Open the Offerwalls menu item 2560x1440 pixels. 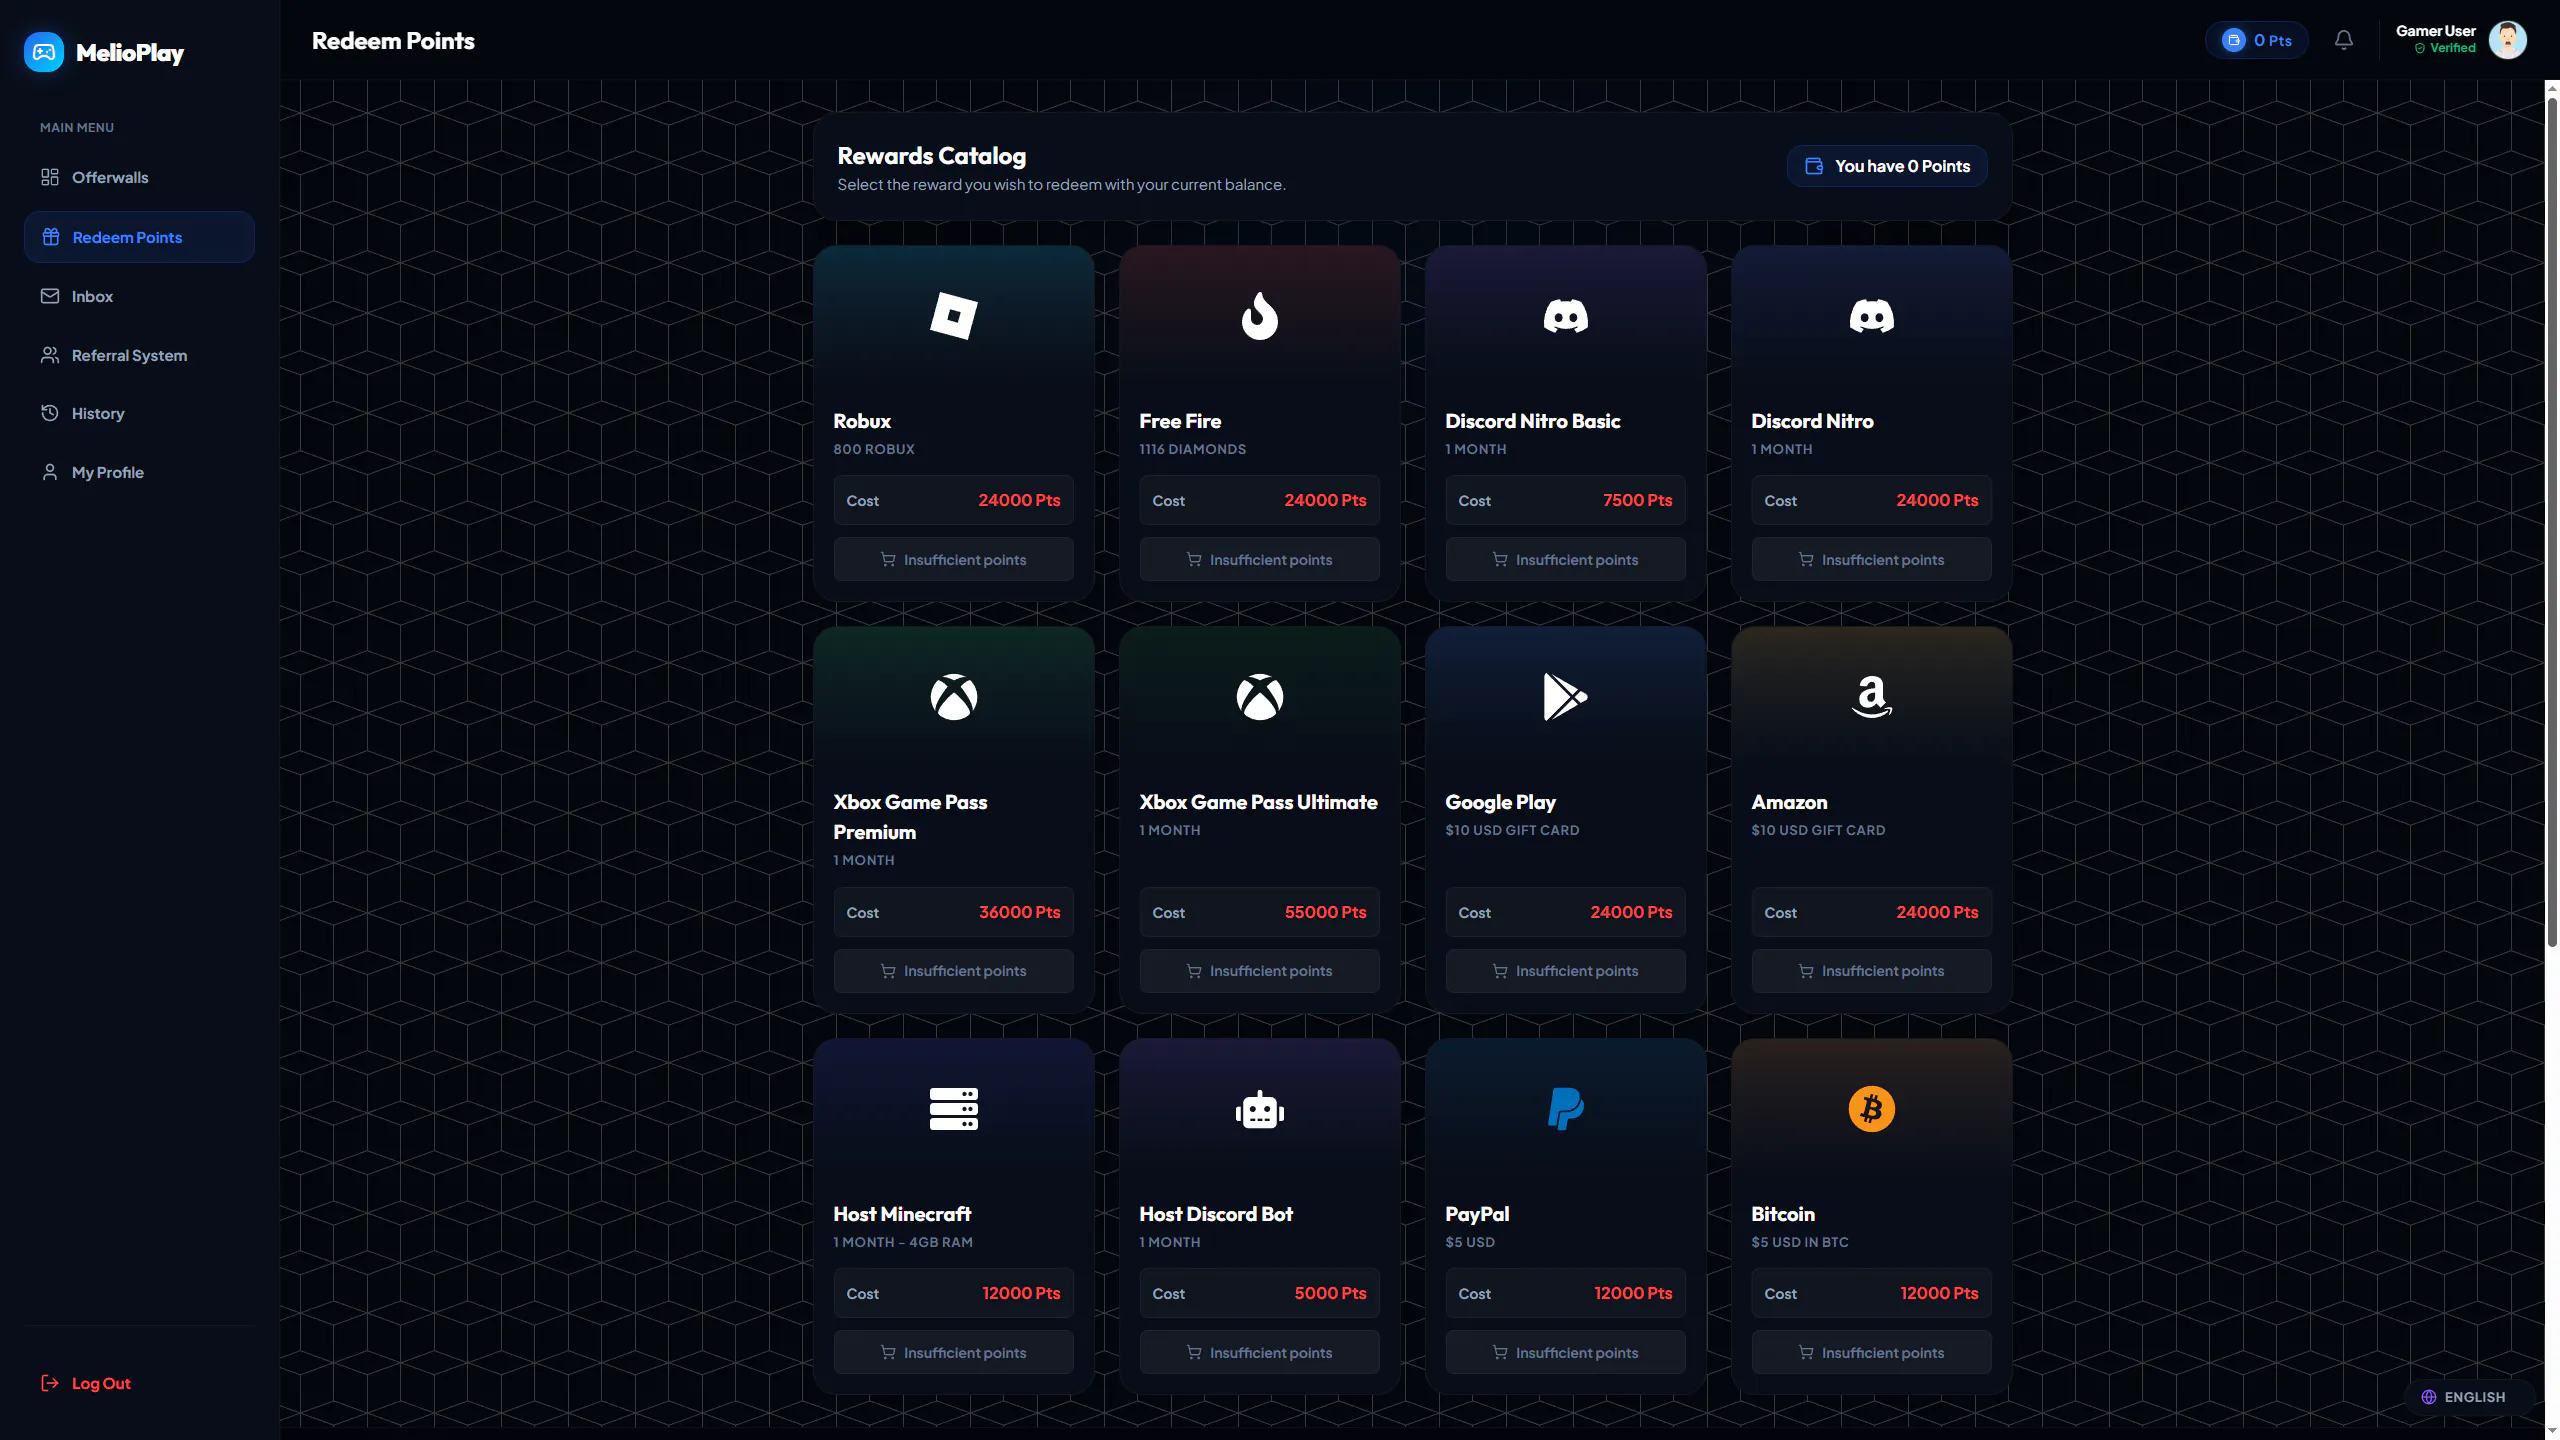click(x=139, y=177)
